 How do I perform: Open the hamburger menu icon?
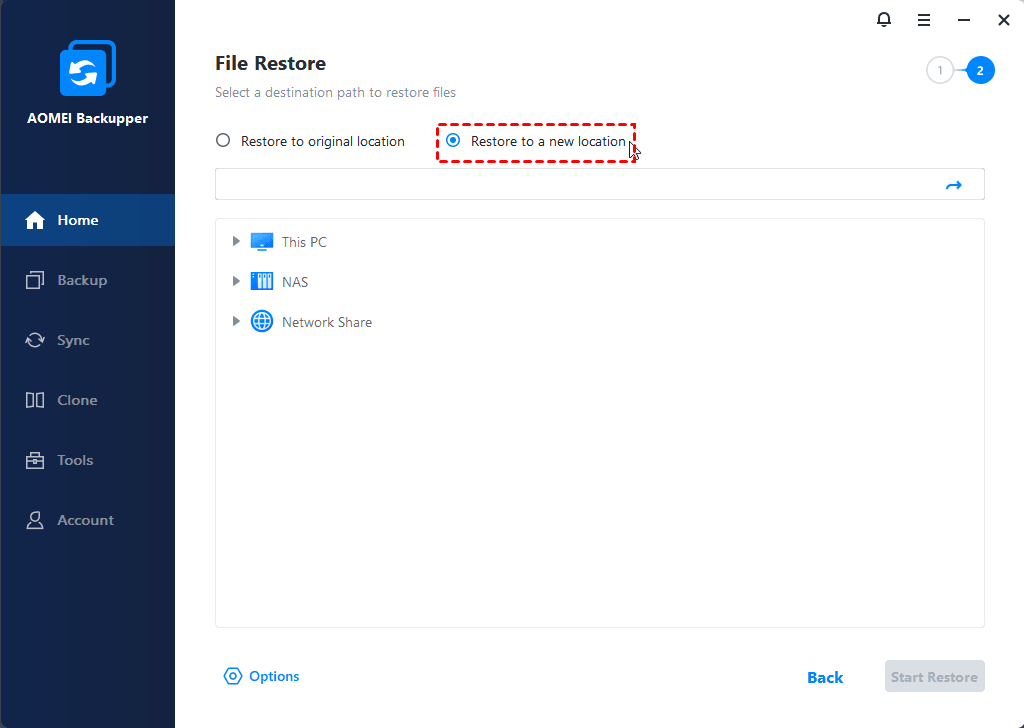(924, 20)
